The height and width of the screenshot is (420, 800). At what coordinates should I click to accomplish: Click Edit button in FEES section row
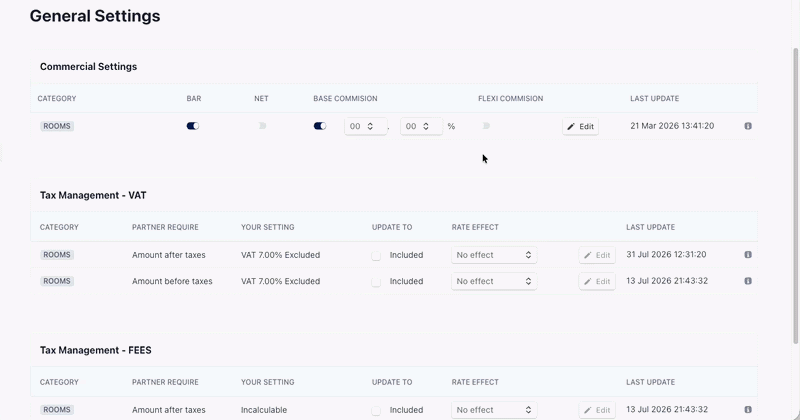tap(597, 410)
